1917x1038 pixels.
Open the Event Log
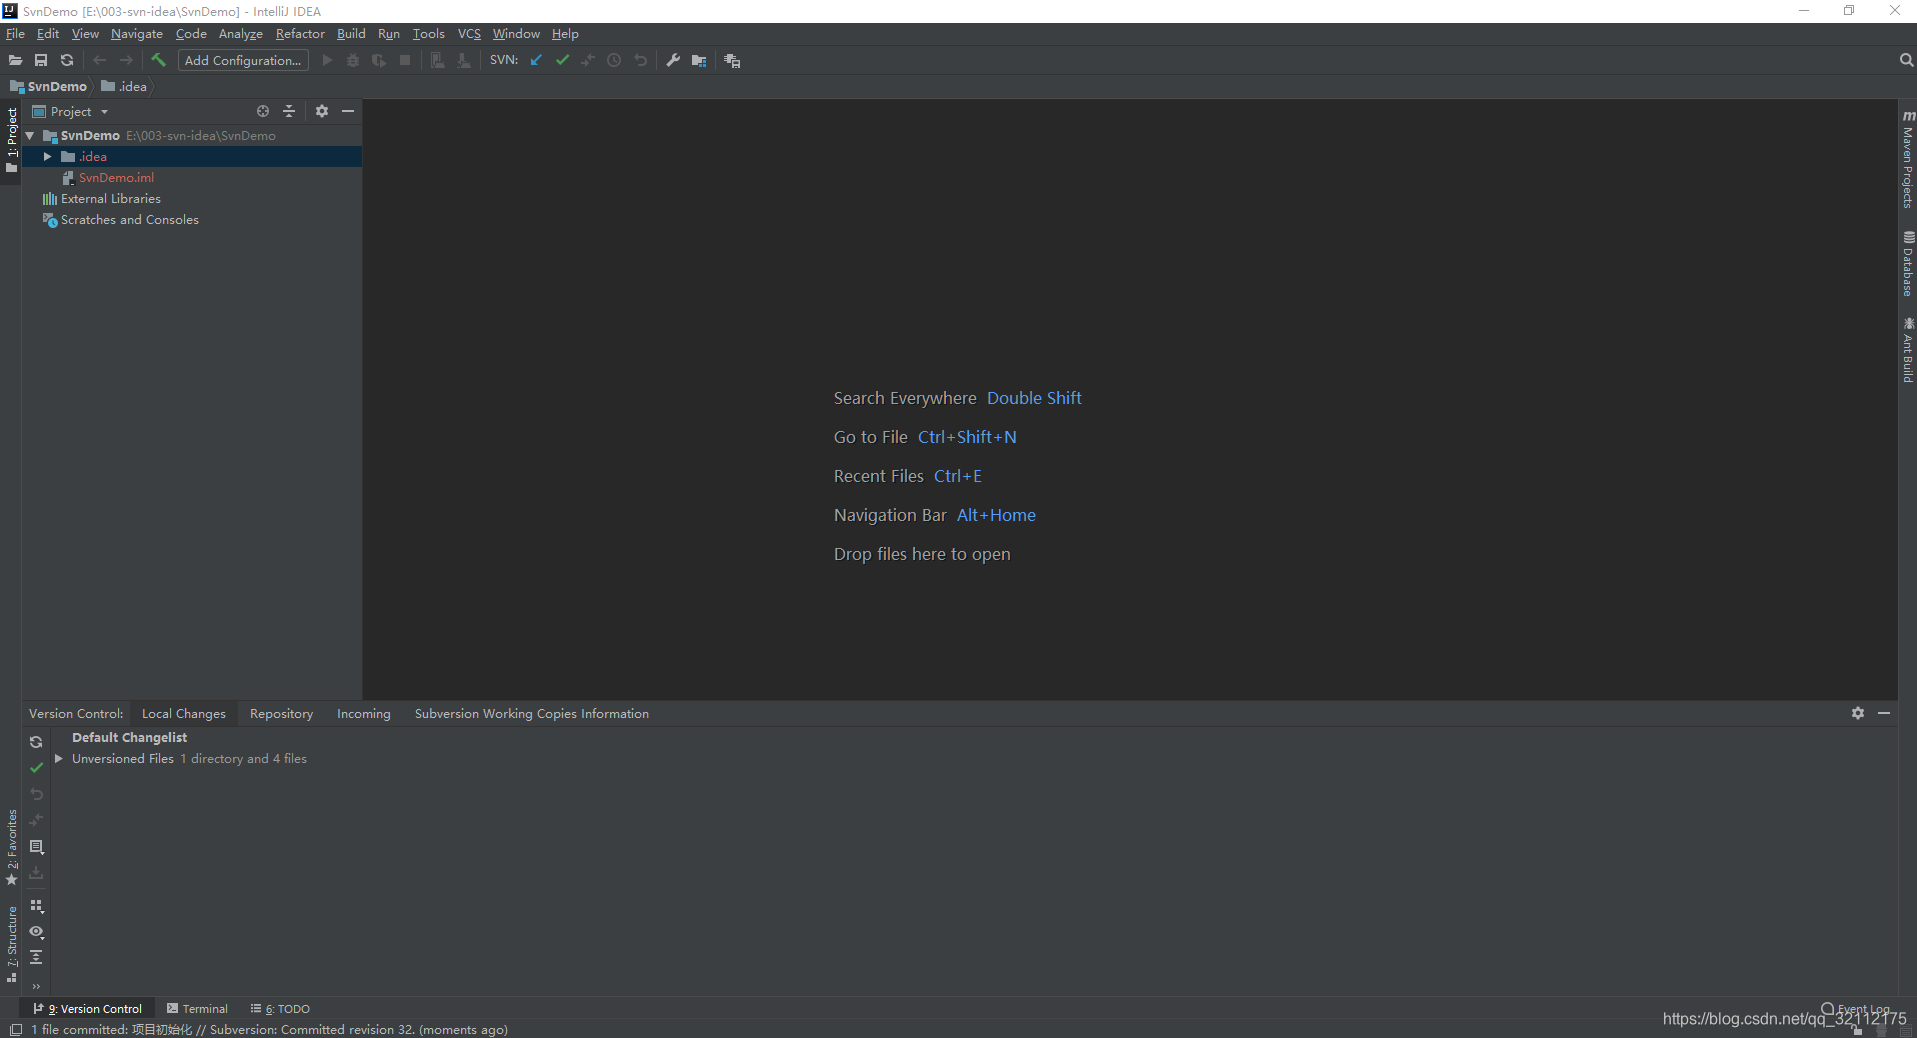coord(1855,1009)
